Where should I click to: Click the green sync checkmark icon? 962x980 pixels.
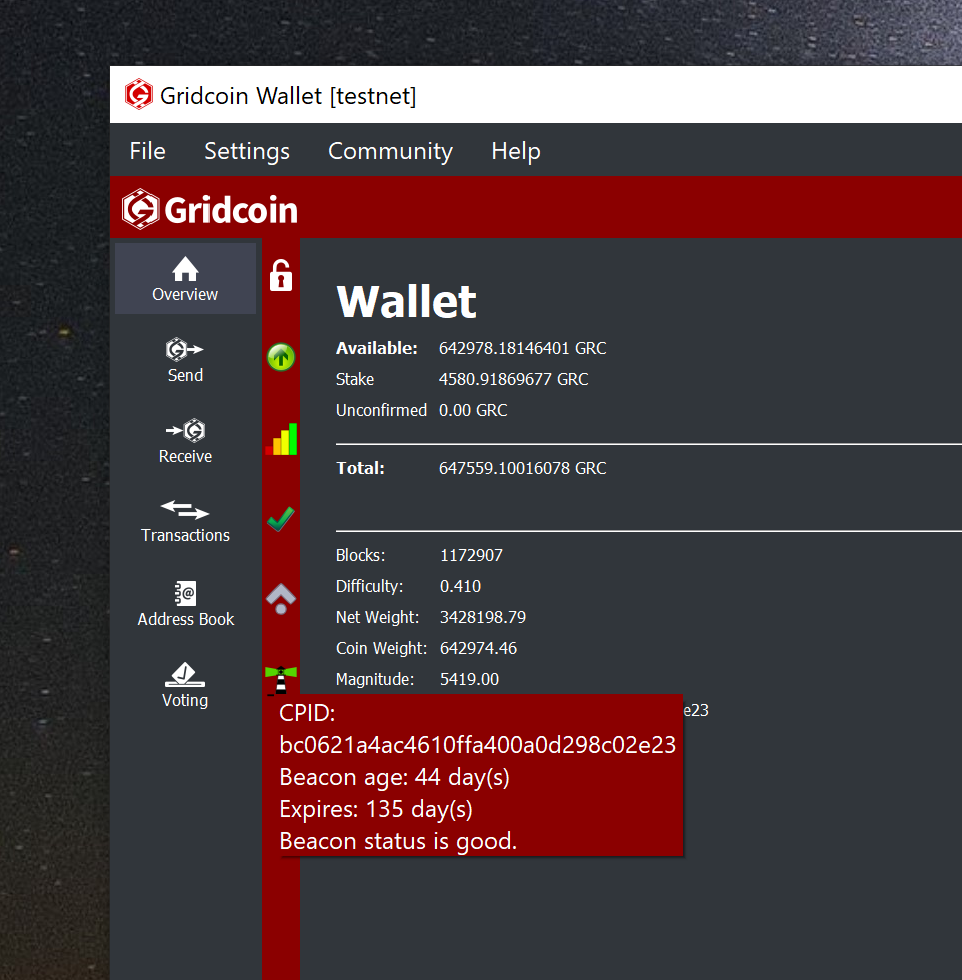point(281,519)
